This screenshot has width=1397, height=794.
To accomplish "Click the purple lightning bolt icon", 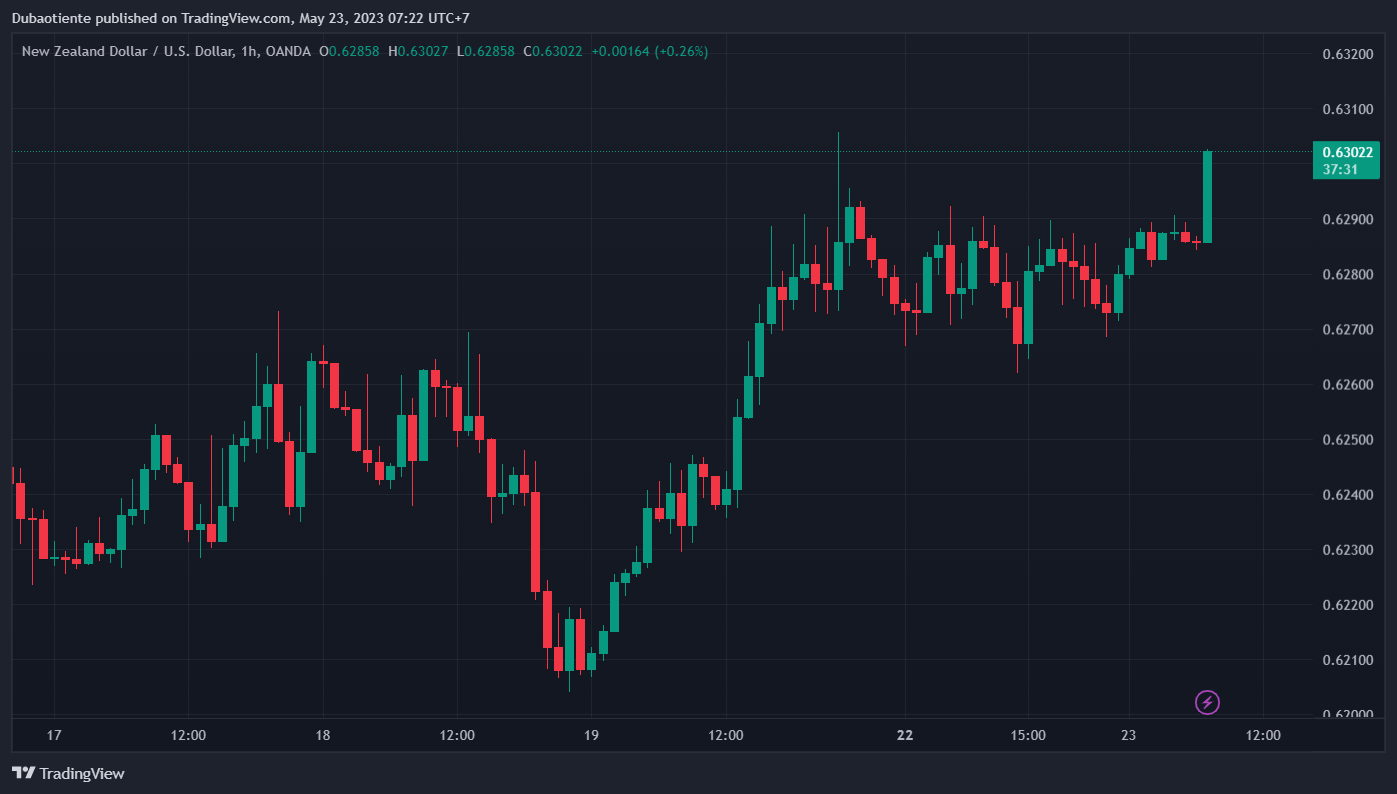I will point(1207,702).
